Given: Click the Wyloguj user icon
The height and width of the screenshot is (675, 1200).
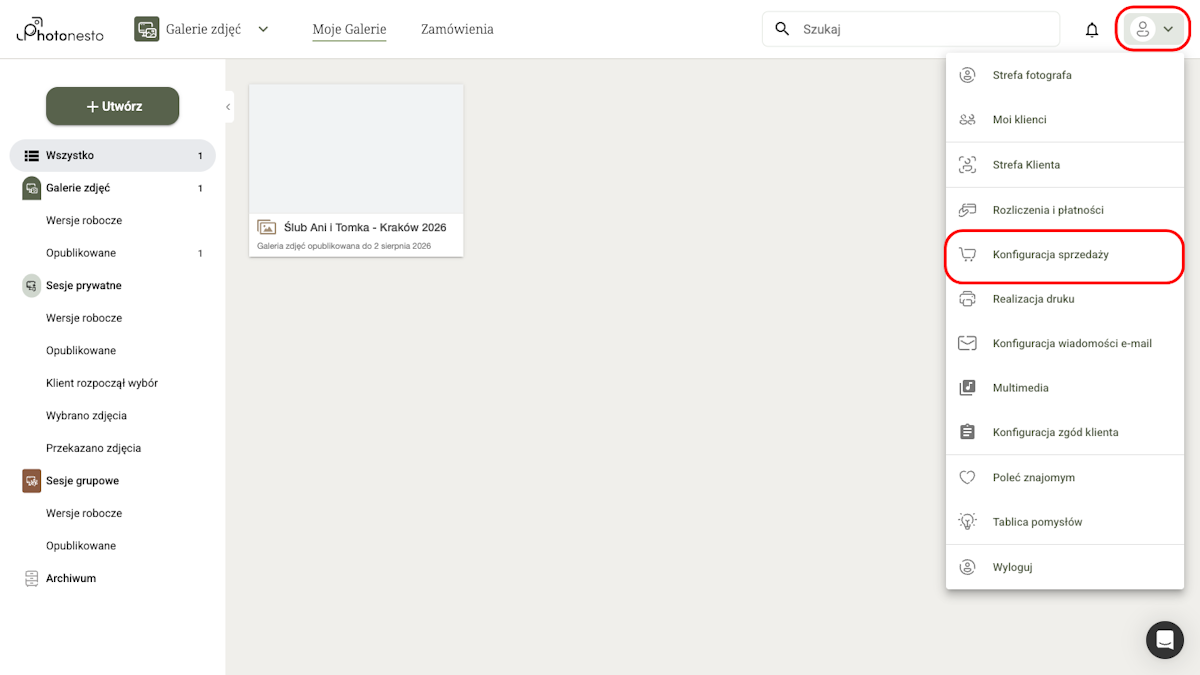Looking at the screenshot, I should (967, 567).
